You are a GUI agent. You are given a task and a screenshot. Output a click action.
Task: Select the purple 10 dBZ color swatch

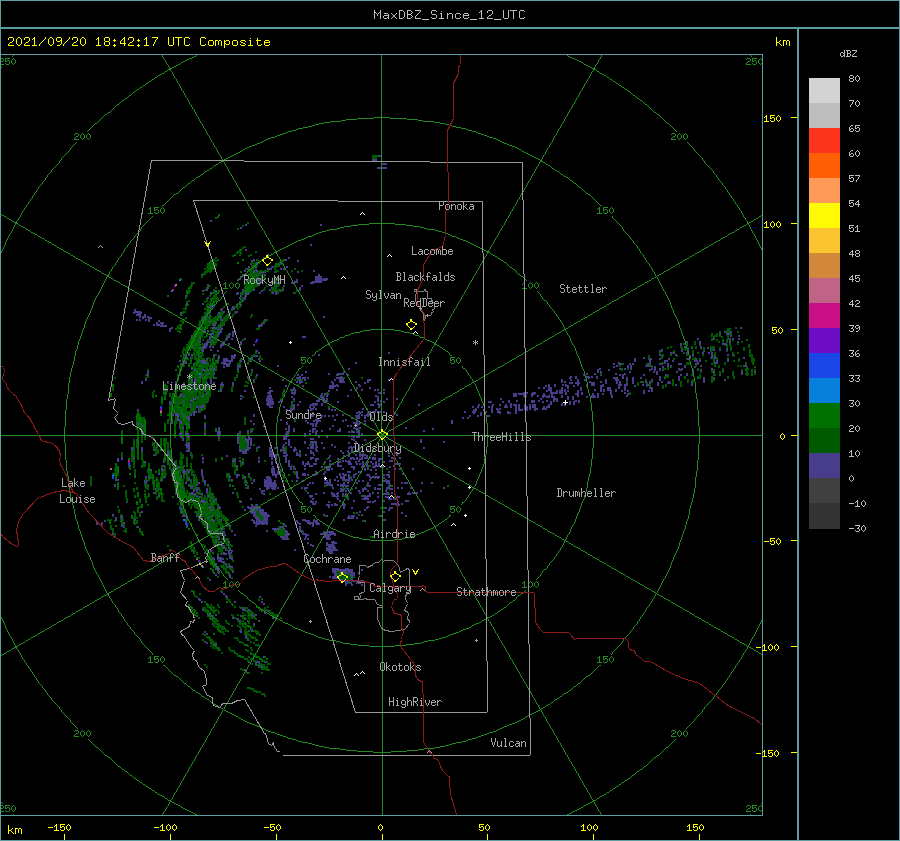click(824, 465)
